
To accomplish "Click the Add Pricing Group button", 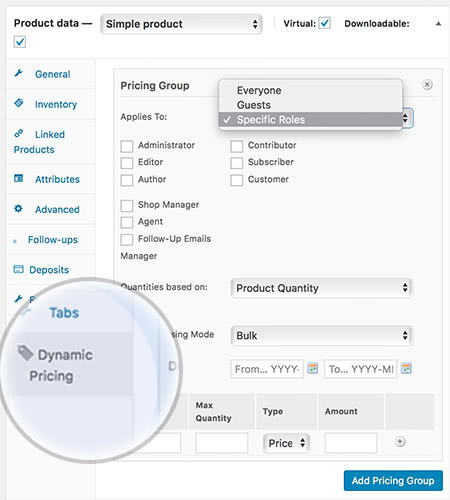I will point(393,481).
